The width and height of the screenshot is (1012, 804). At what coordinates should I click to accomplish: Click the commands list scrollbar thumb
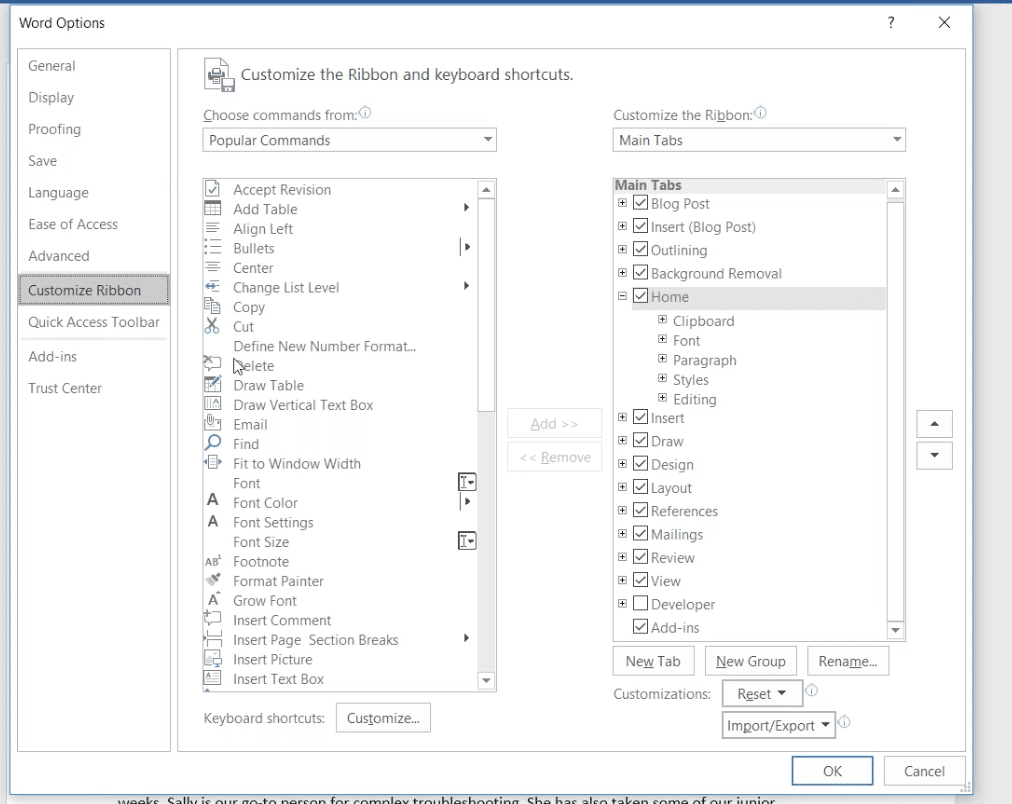point(487,305)
